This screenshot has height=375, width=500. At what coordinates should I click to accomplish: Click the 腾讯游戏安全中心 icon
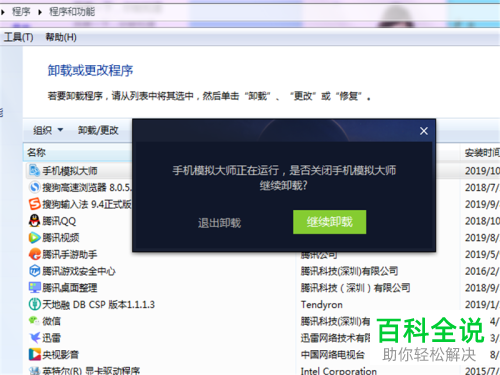[x=34, y=271]
